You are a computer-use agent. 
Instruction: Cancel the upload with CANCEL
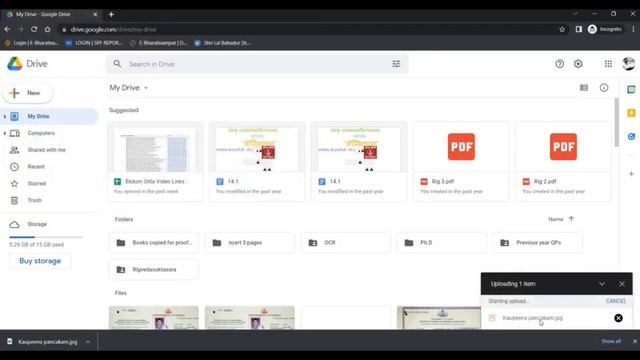(x=616, y=301)
